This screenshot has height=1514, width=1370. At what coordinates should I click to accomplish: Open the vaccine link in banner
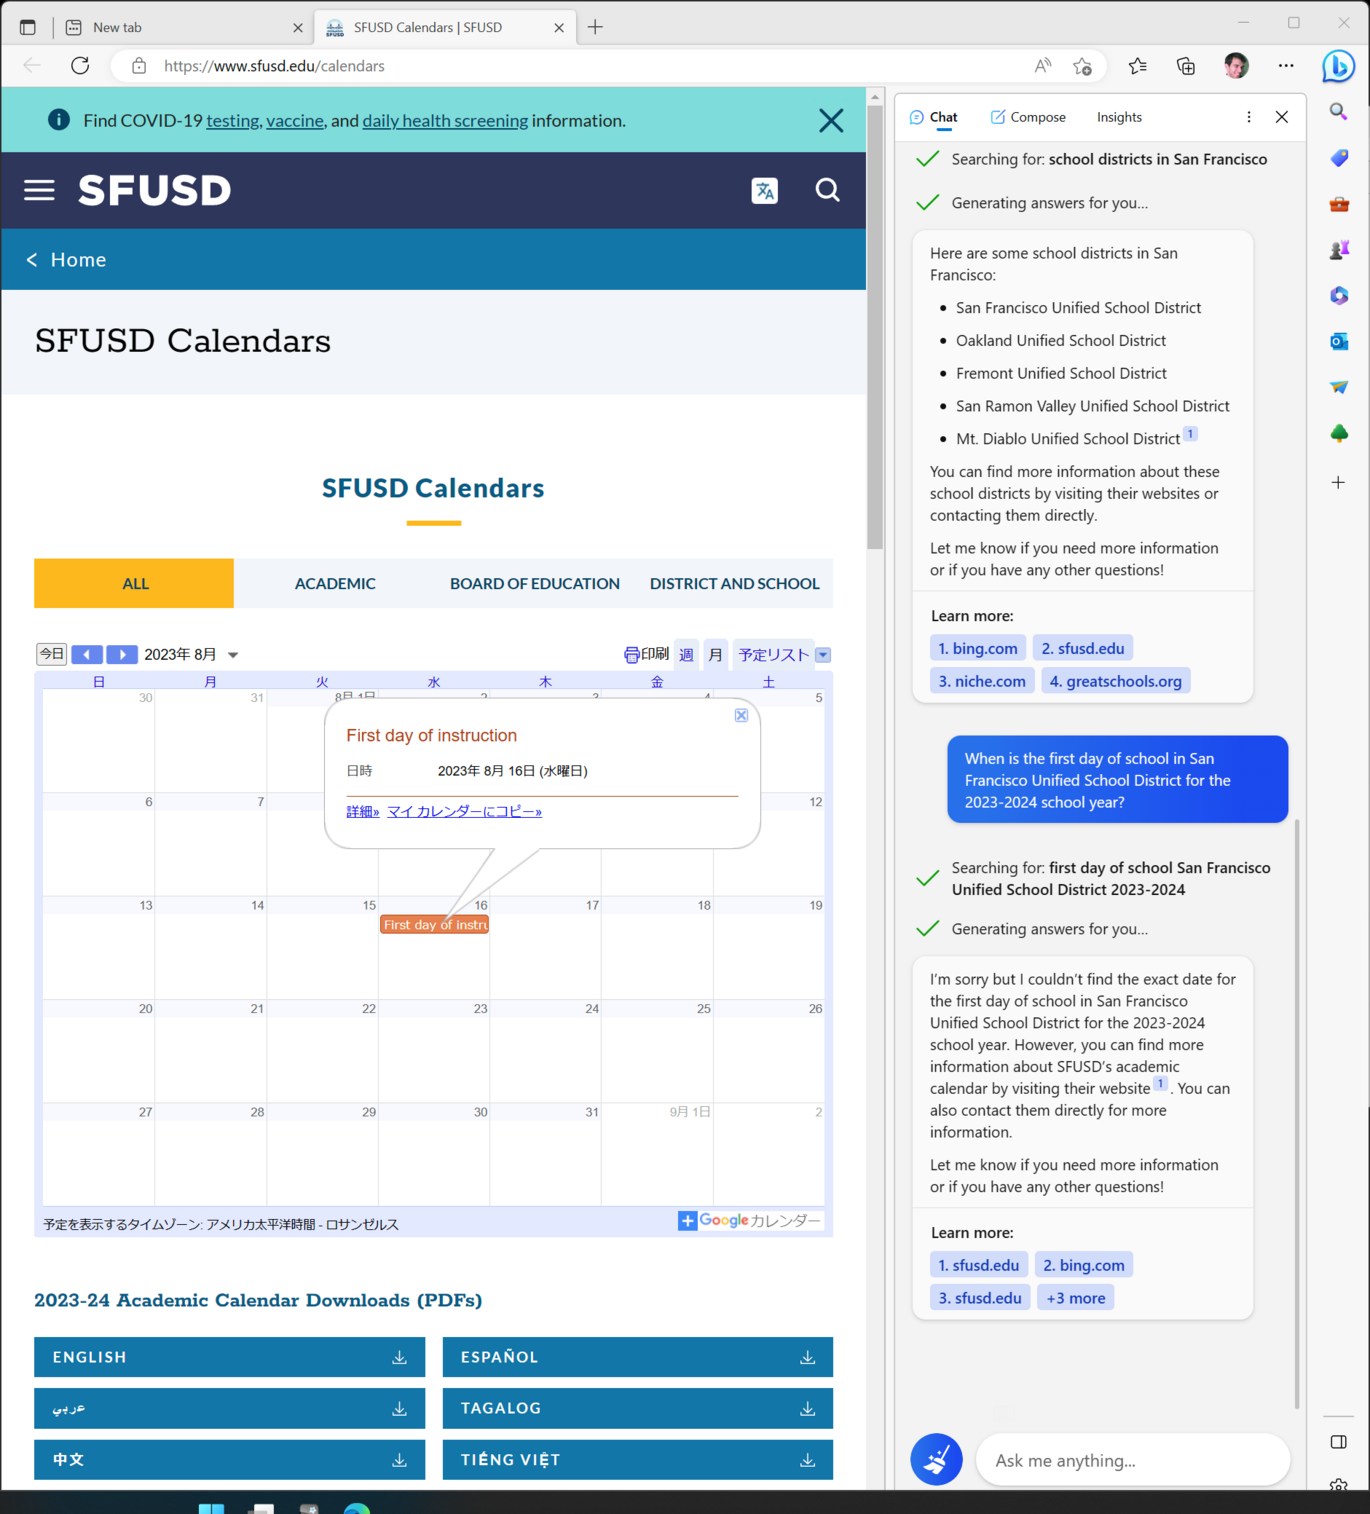point(295,121)
